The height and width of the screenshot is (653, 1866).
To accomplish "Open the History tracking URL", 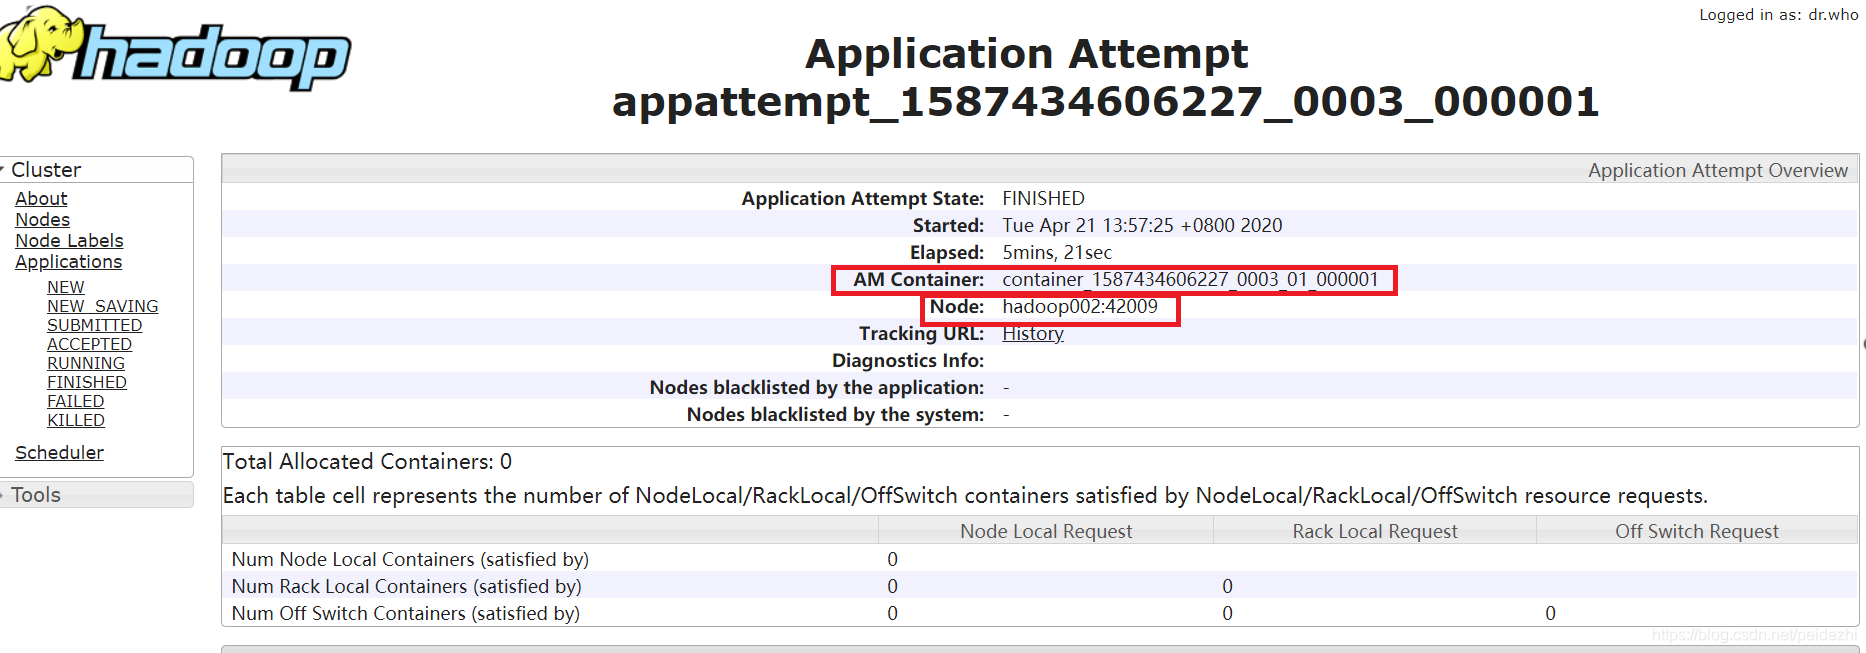I will click(x=1033, y=334).
